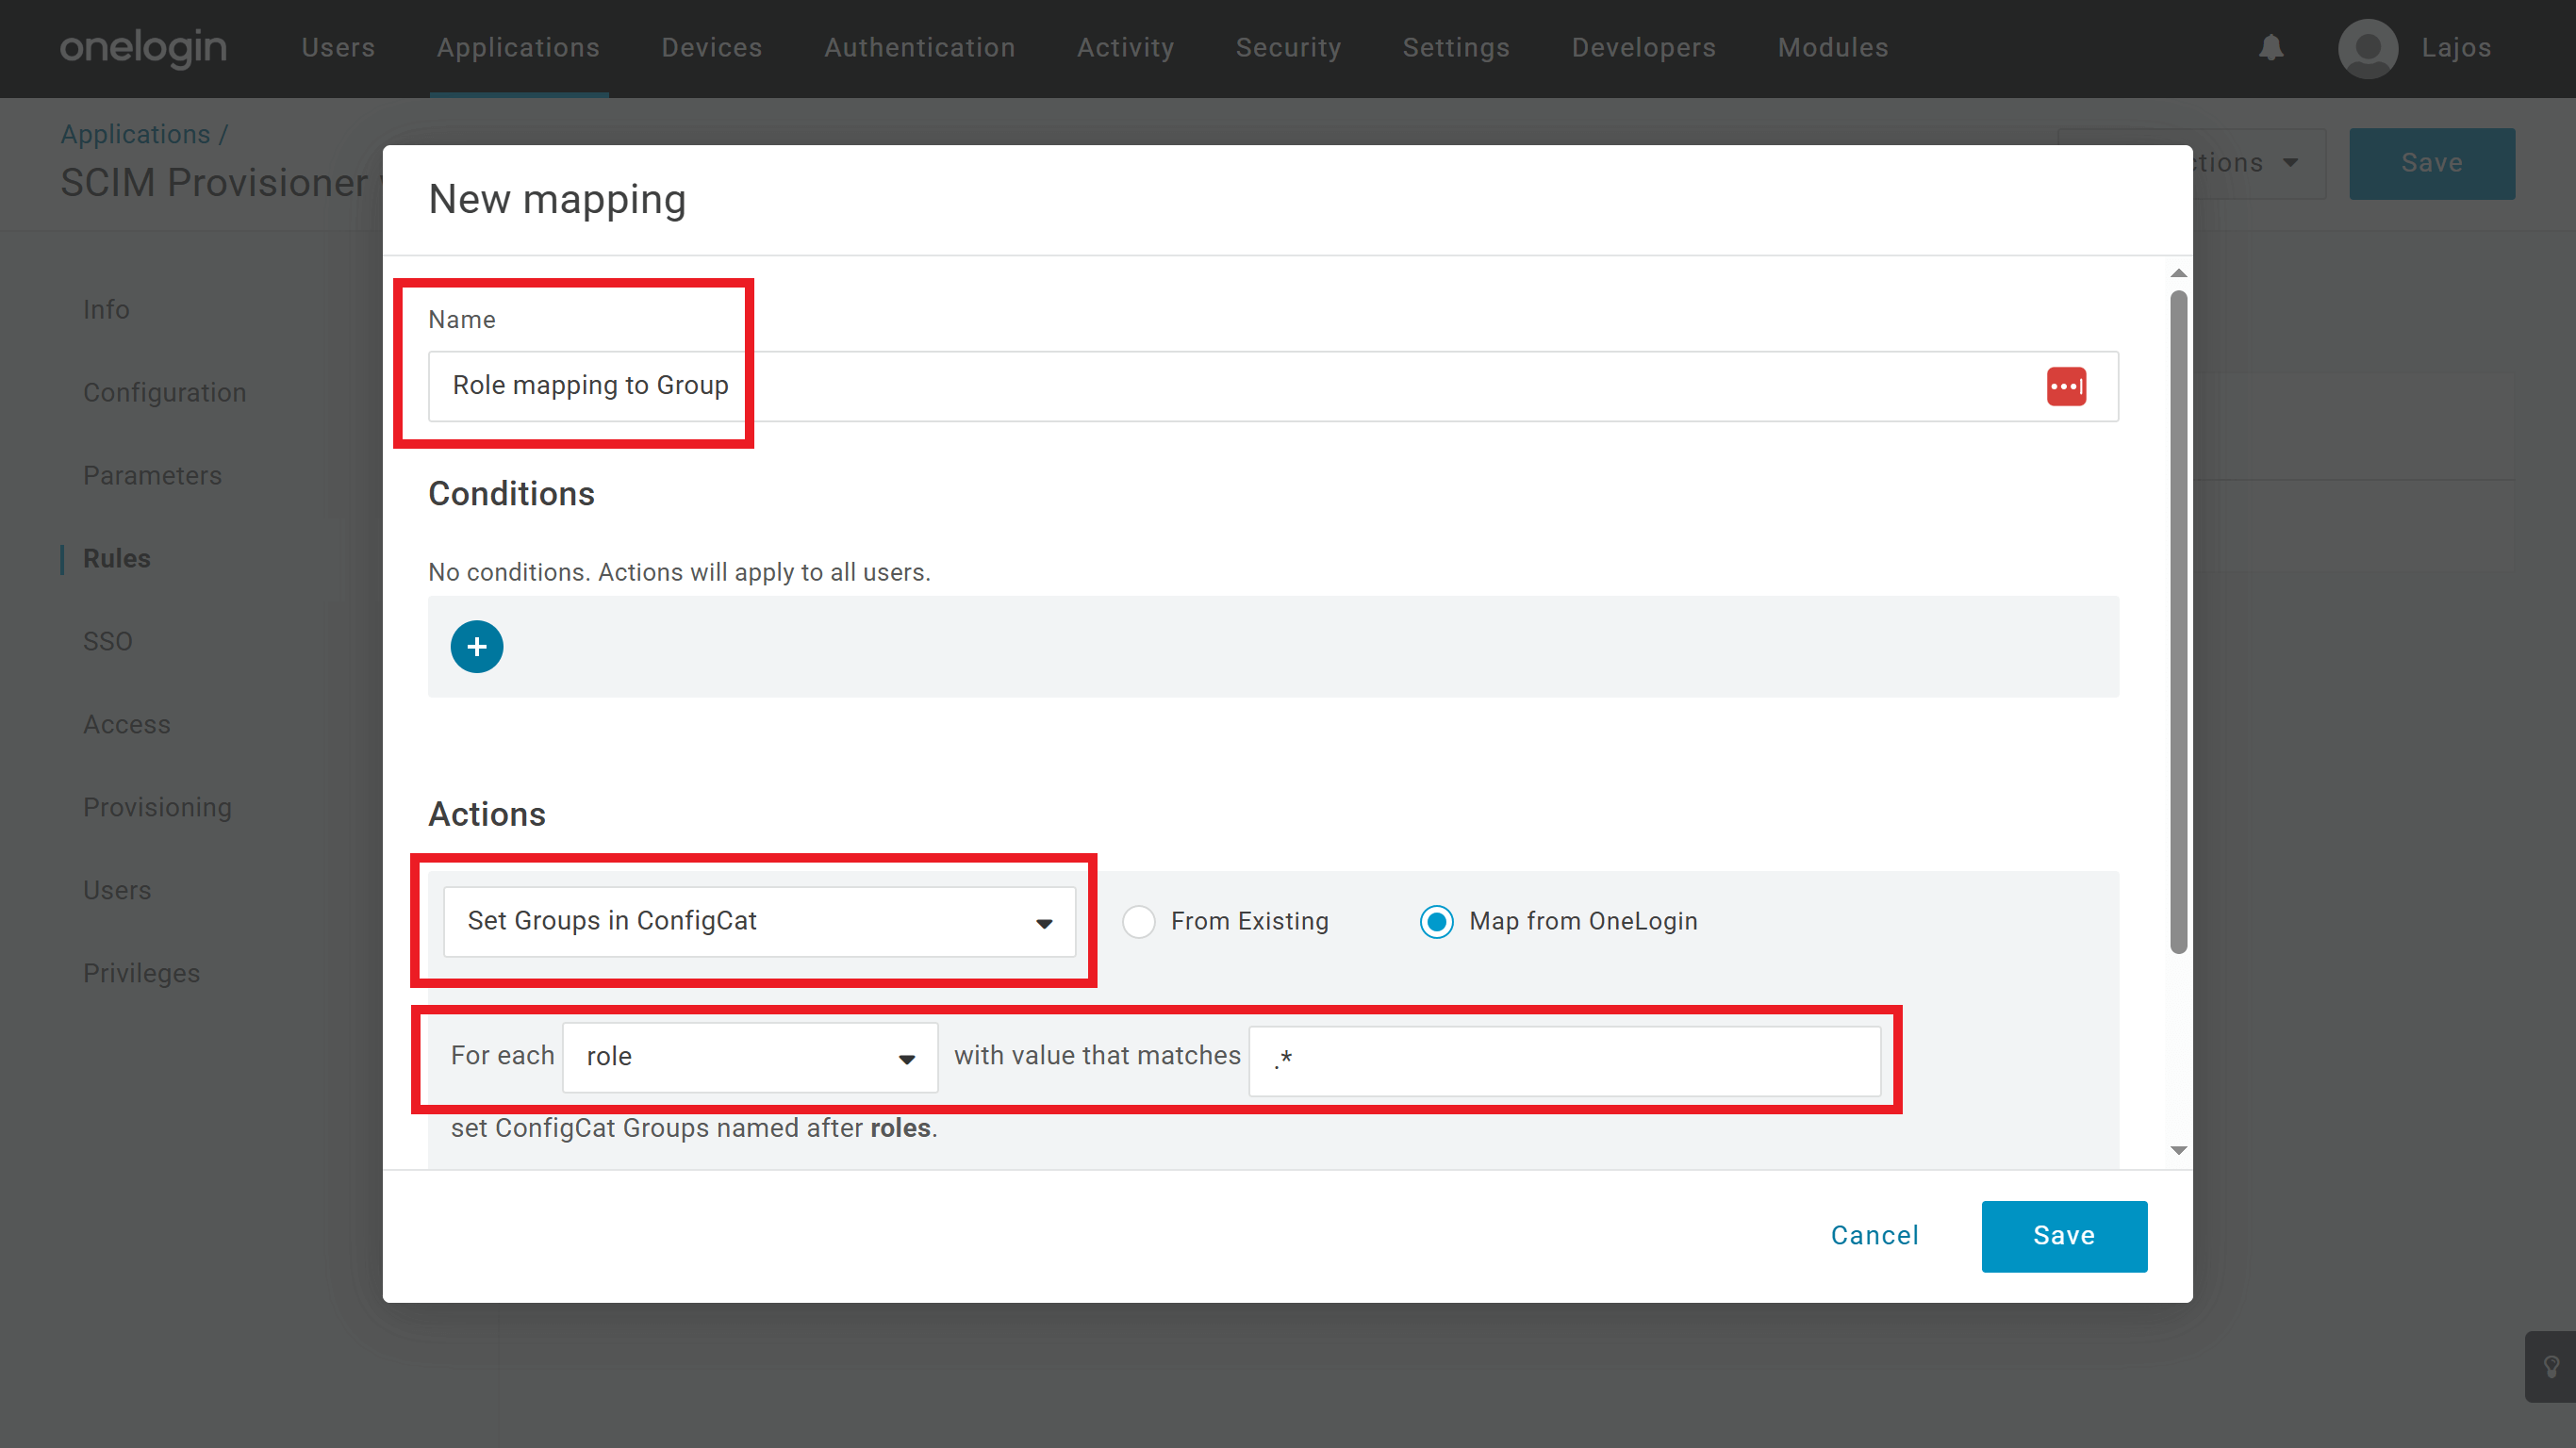This screenshot has width=2576, height=1448.
Task: Click the red password manager icon in Name field
Action: pyautogui.click(x=2065, y=386)
